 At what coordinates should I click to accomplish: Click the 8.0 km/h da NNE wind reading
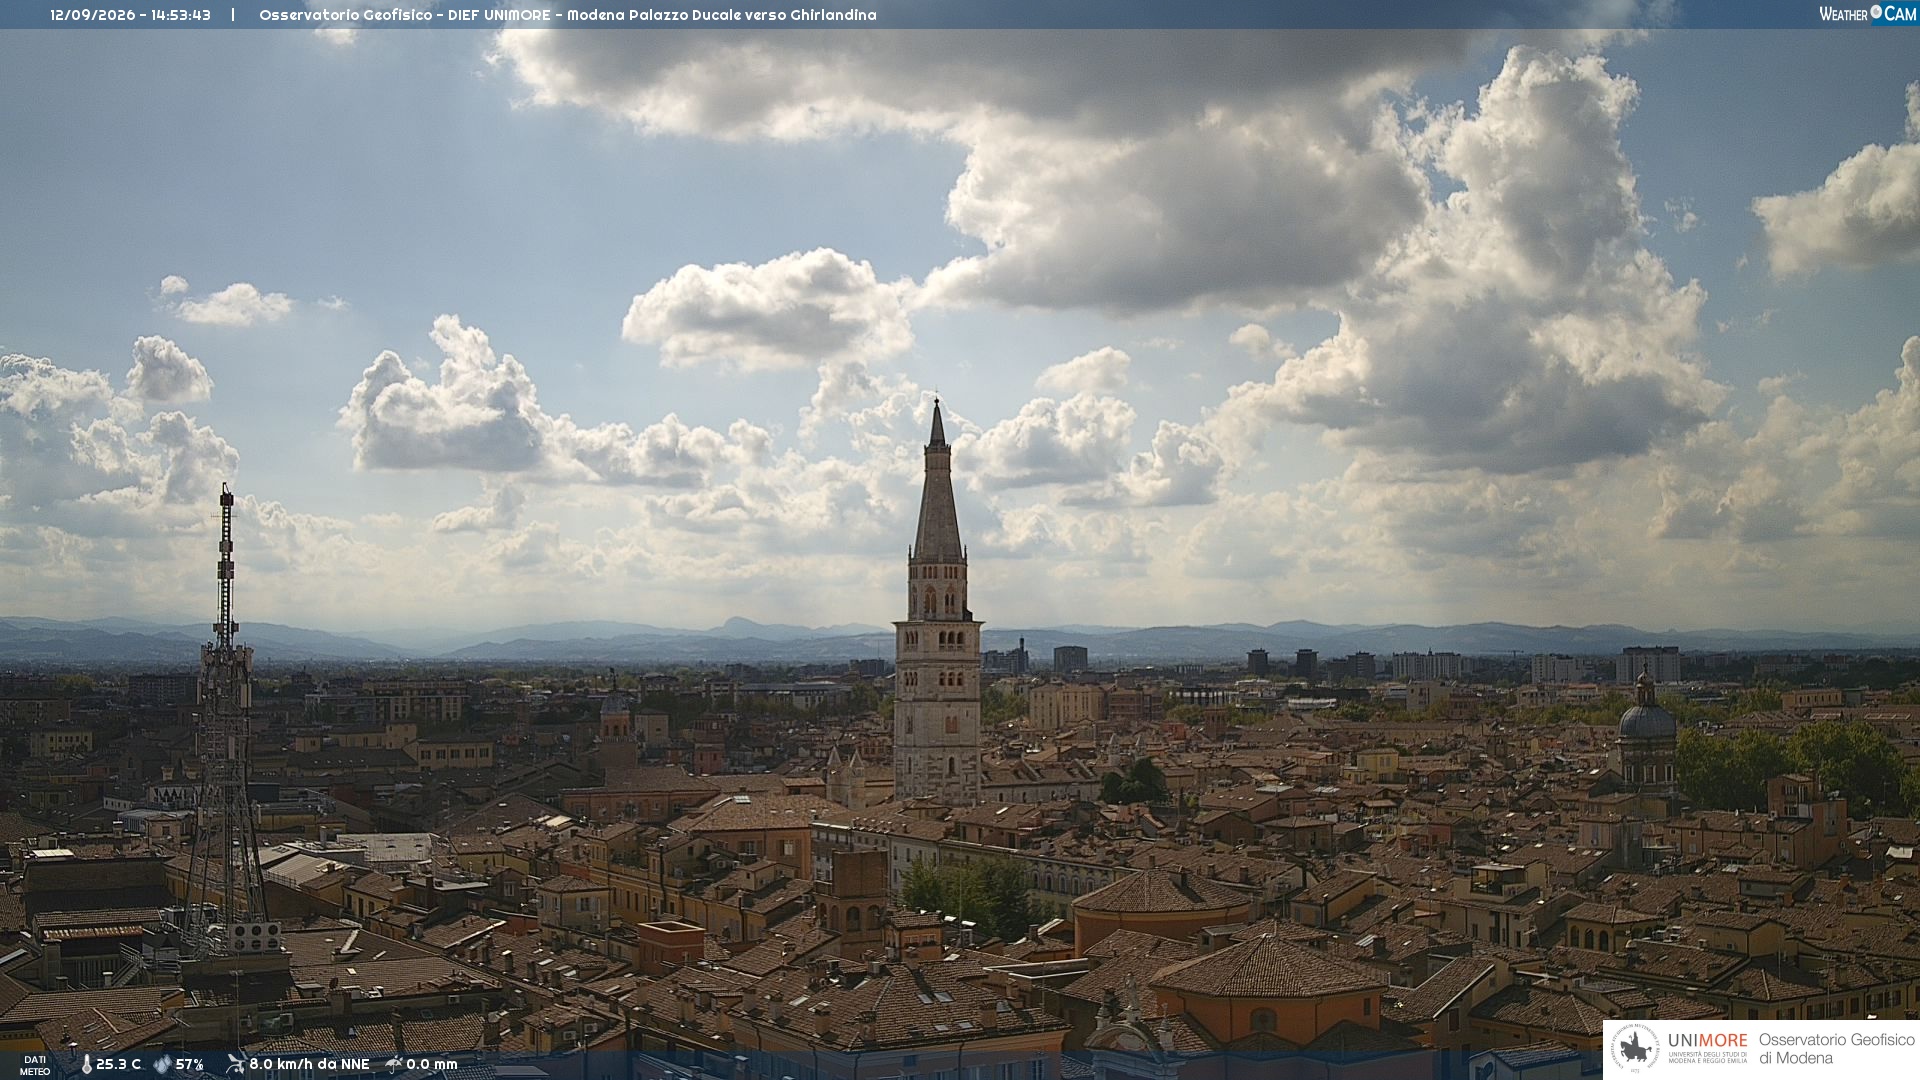[x=309, y=1064]
